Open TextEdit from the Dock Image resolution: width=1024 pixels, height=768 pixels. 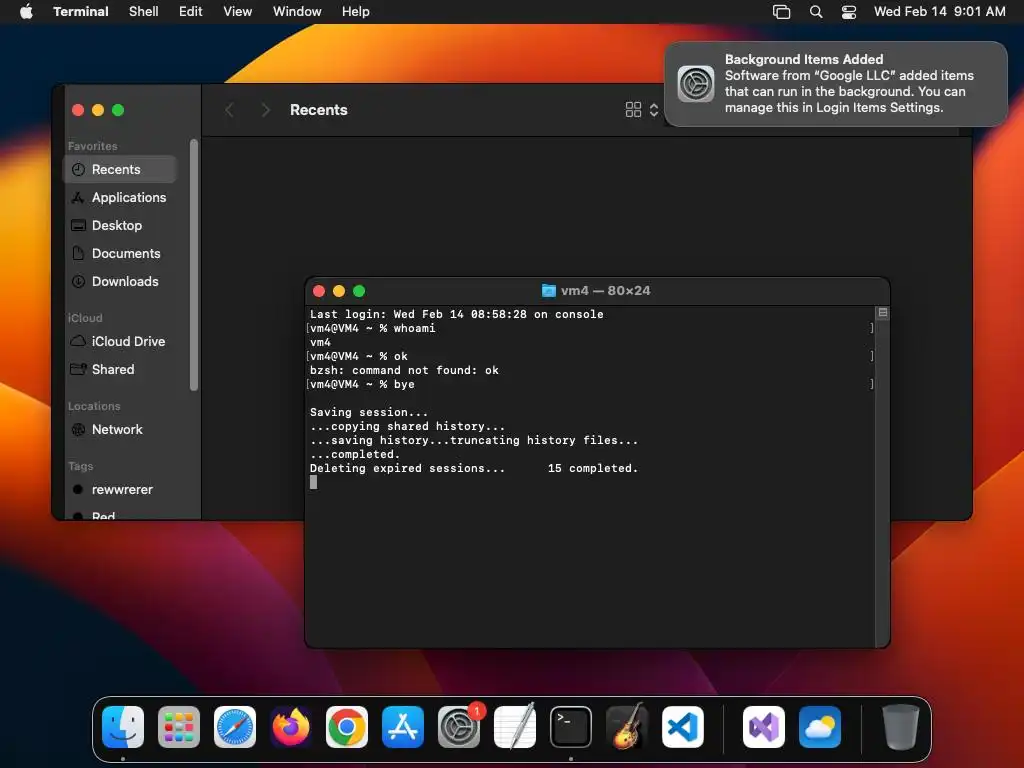pyautogui.click(x=515, y=727)
